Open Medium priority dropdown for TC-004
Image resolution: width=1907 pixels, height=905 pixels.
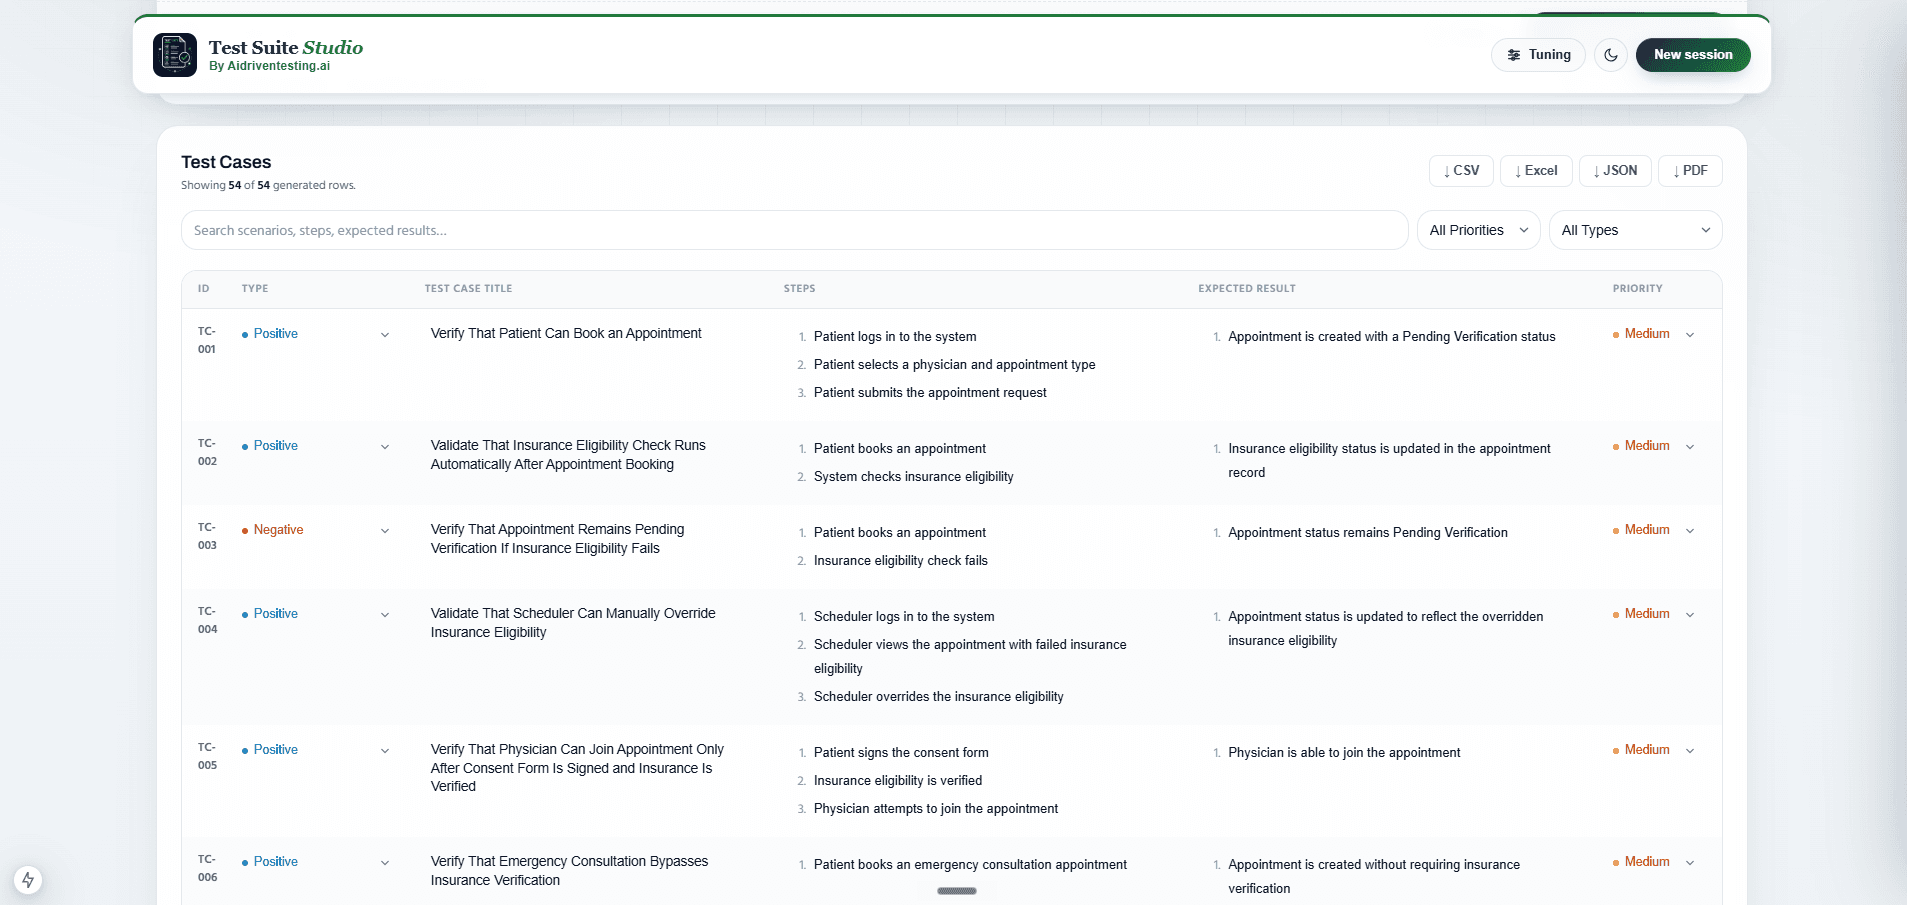click(x=1653, y=614)
